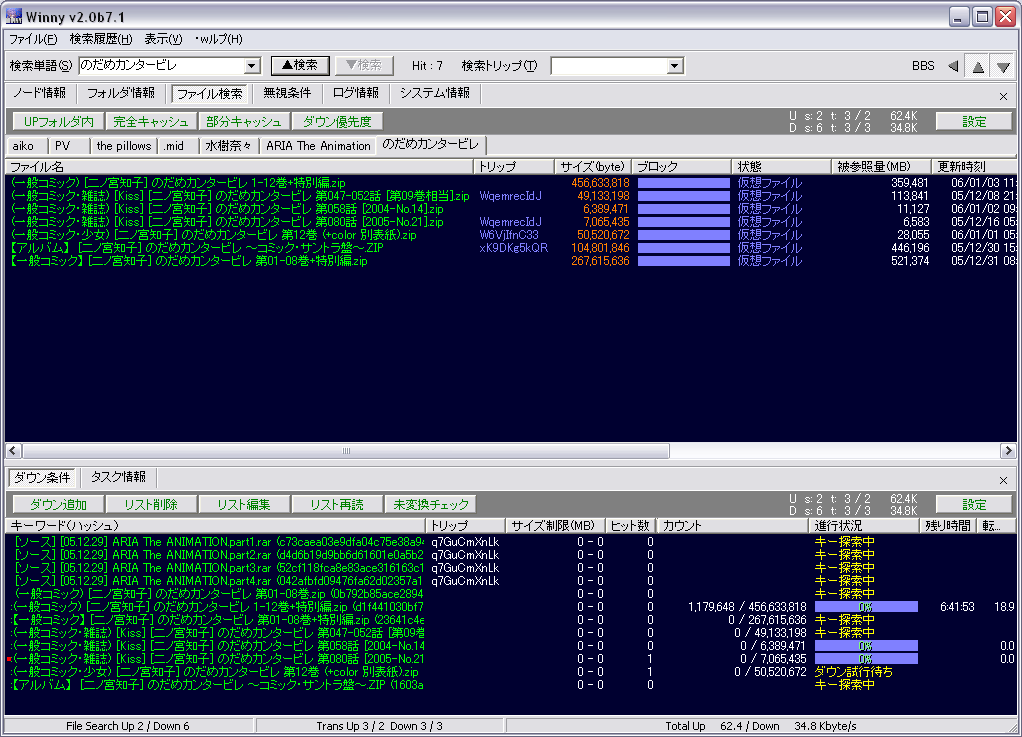Open the 検索履歴 menu
Screen dimensions: 1022x737
pyautogui.click(x=100, y=39)
